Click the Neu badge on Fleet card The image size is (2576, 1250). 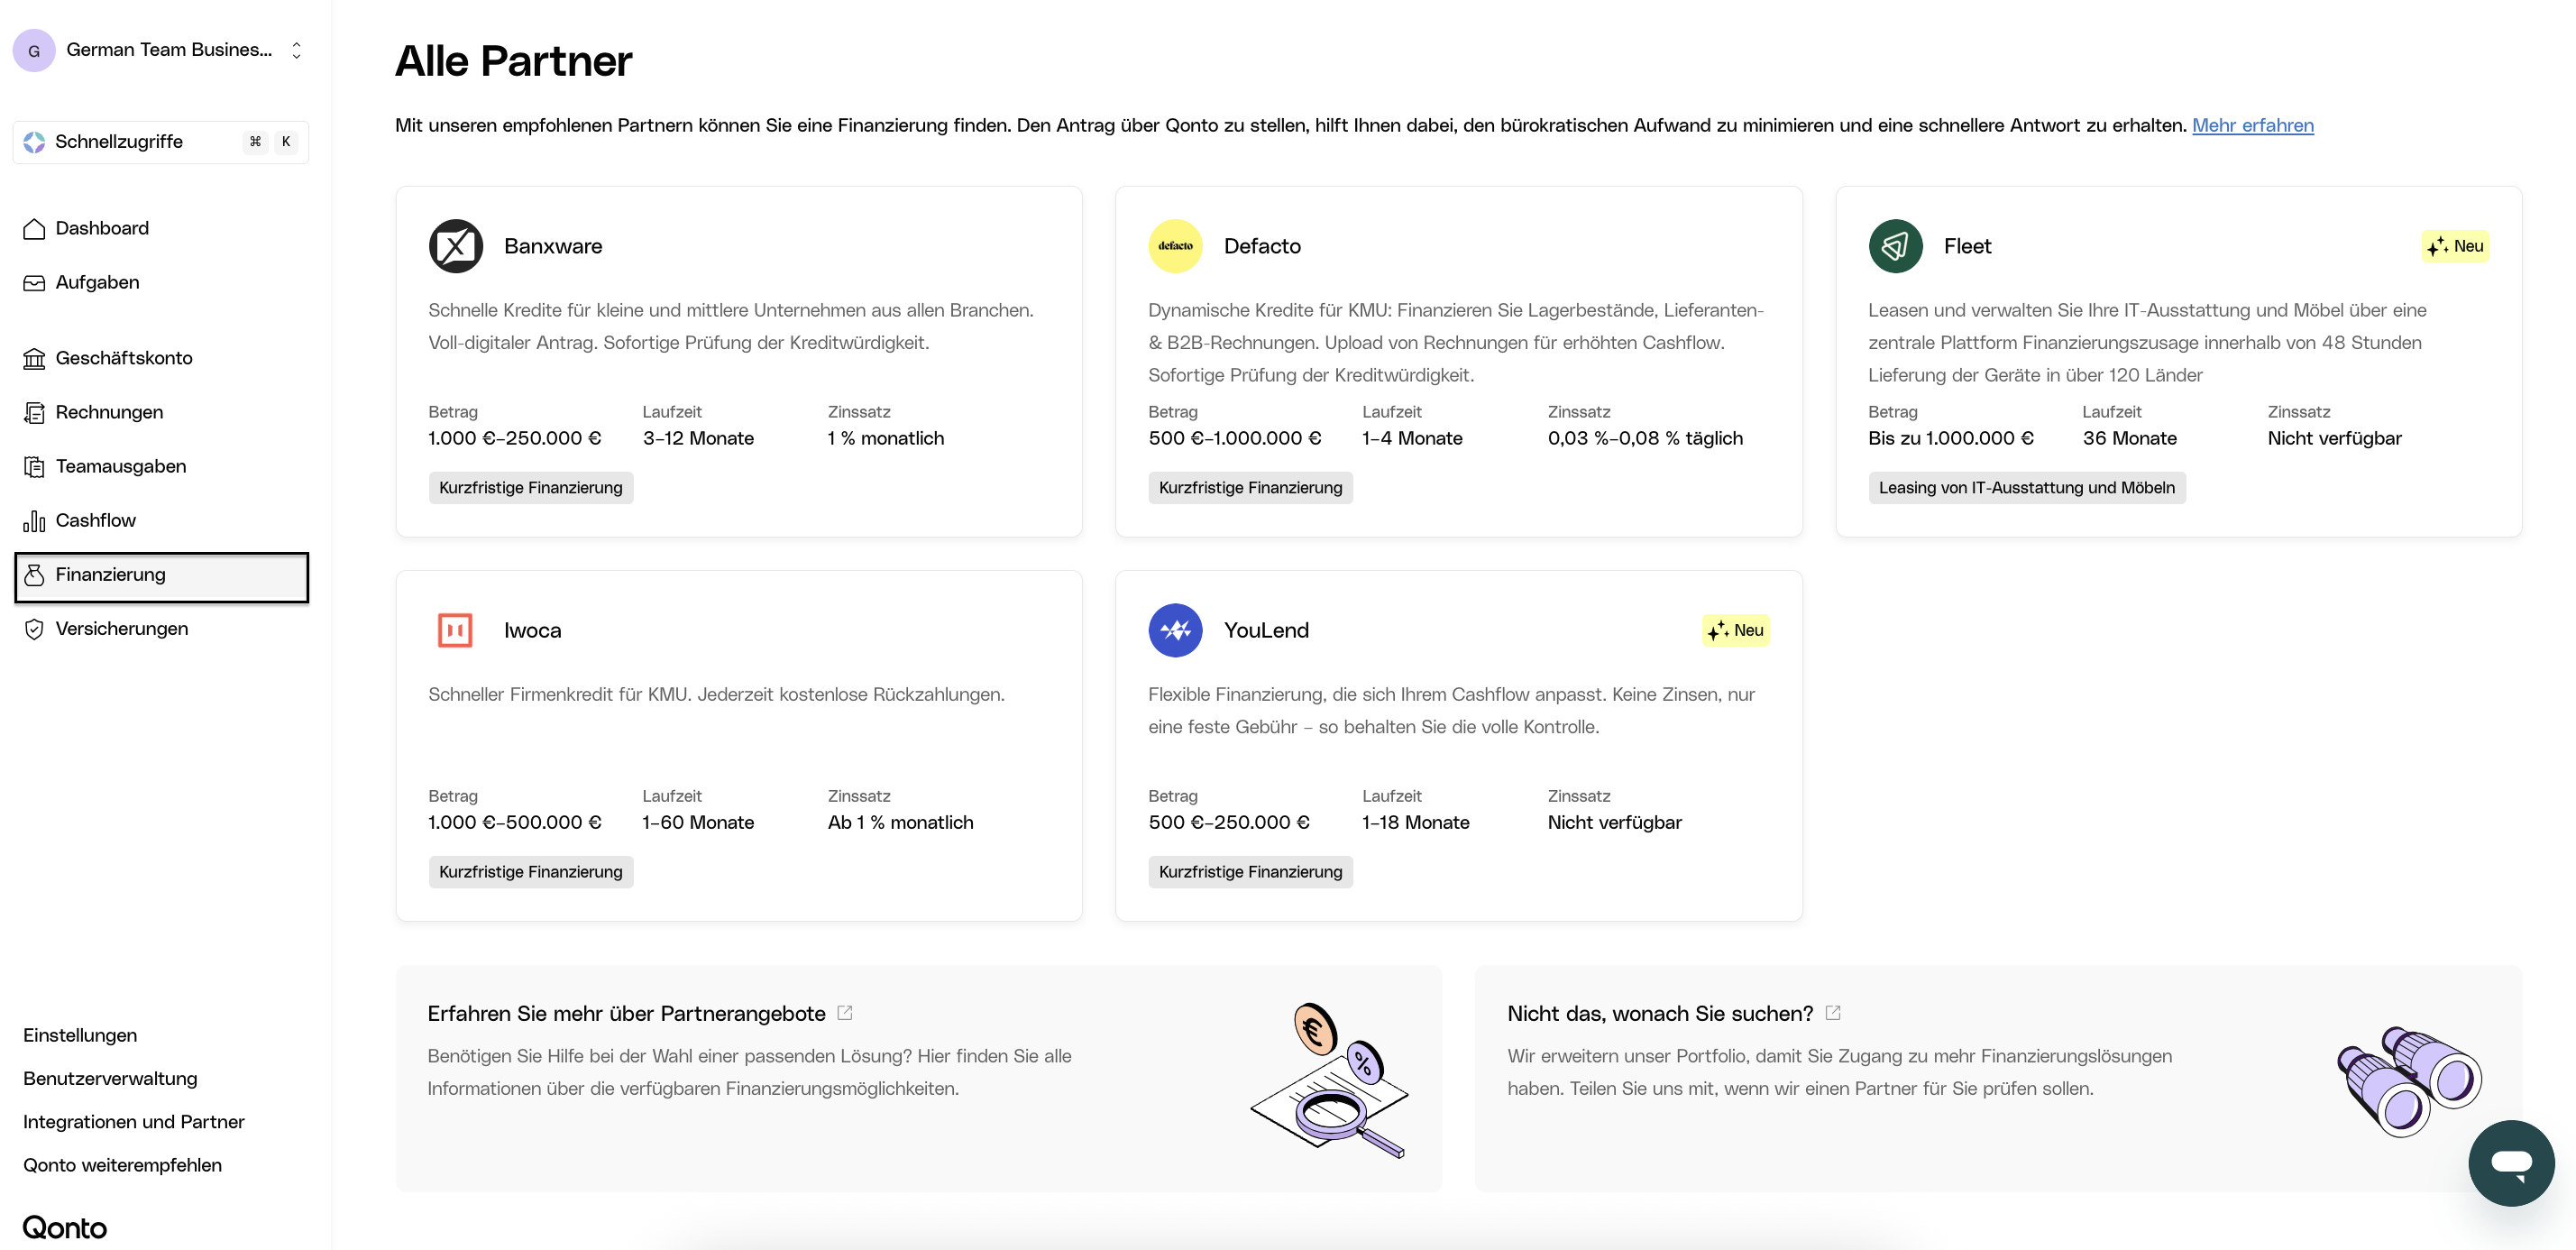pos(2455,246)
